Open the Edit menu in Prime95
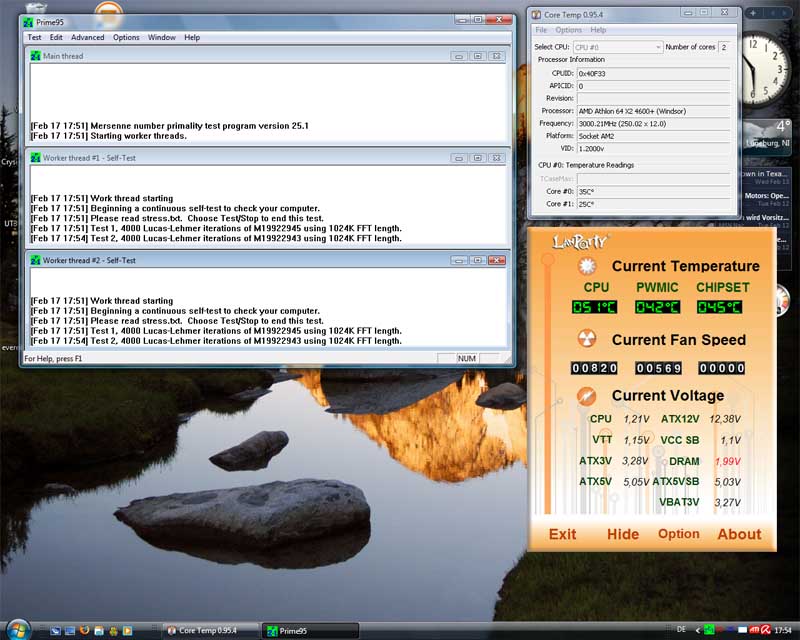800x640 pixels. [x=56, y=37]
